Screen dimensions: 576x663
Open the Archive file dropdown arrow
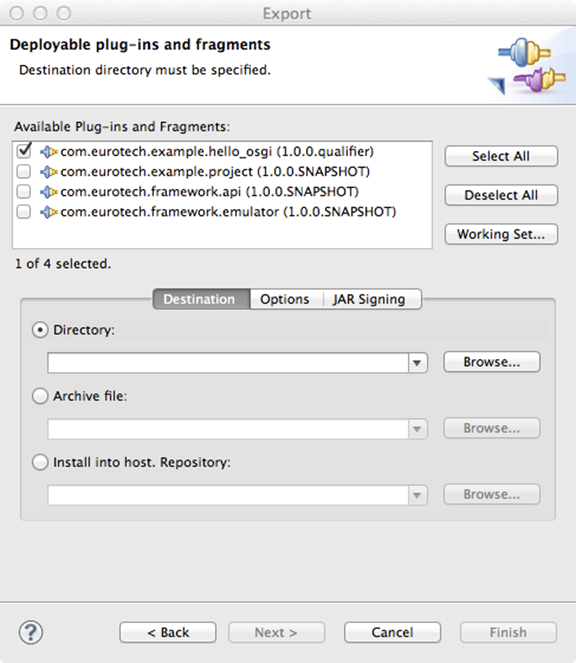[x=417, y=429]
